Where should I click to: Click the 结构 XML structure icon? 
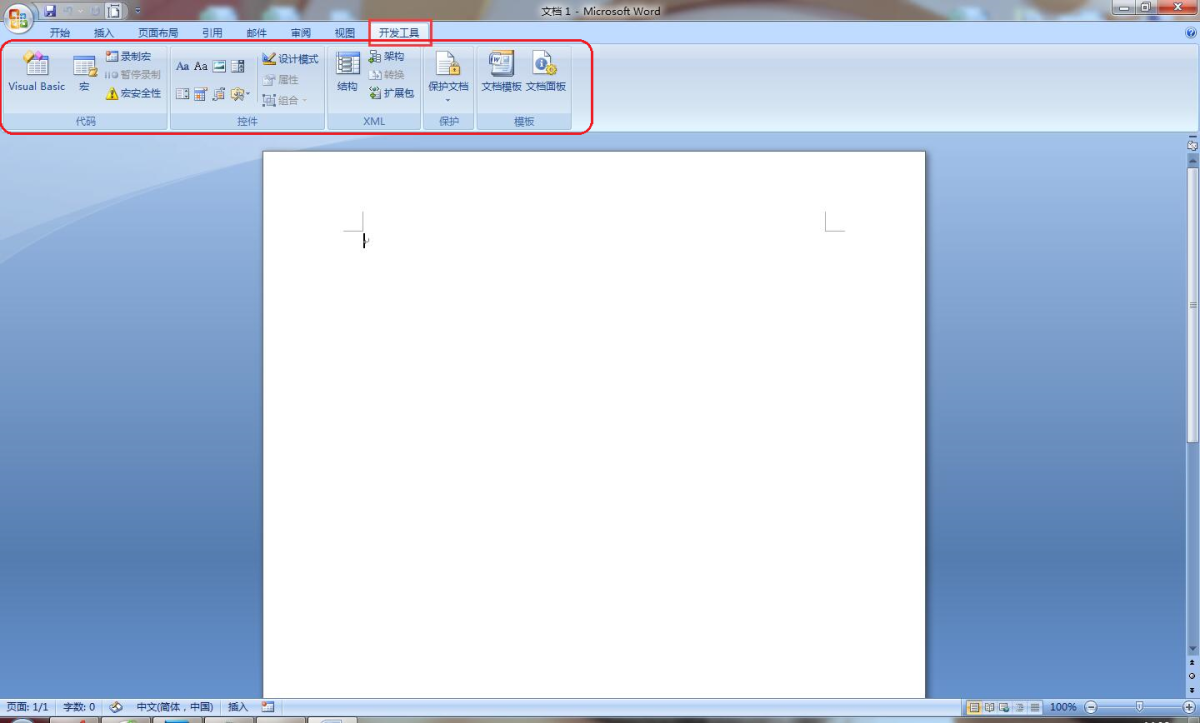[347, 73]
